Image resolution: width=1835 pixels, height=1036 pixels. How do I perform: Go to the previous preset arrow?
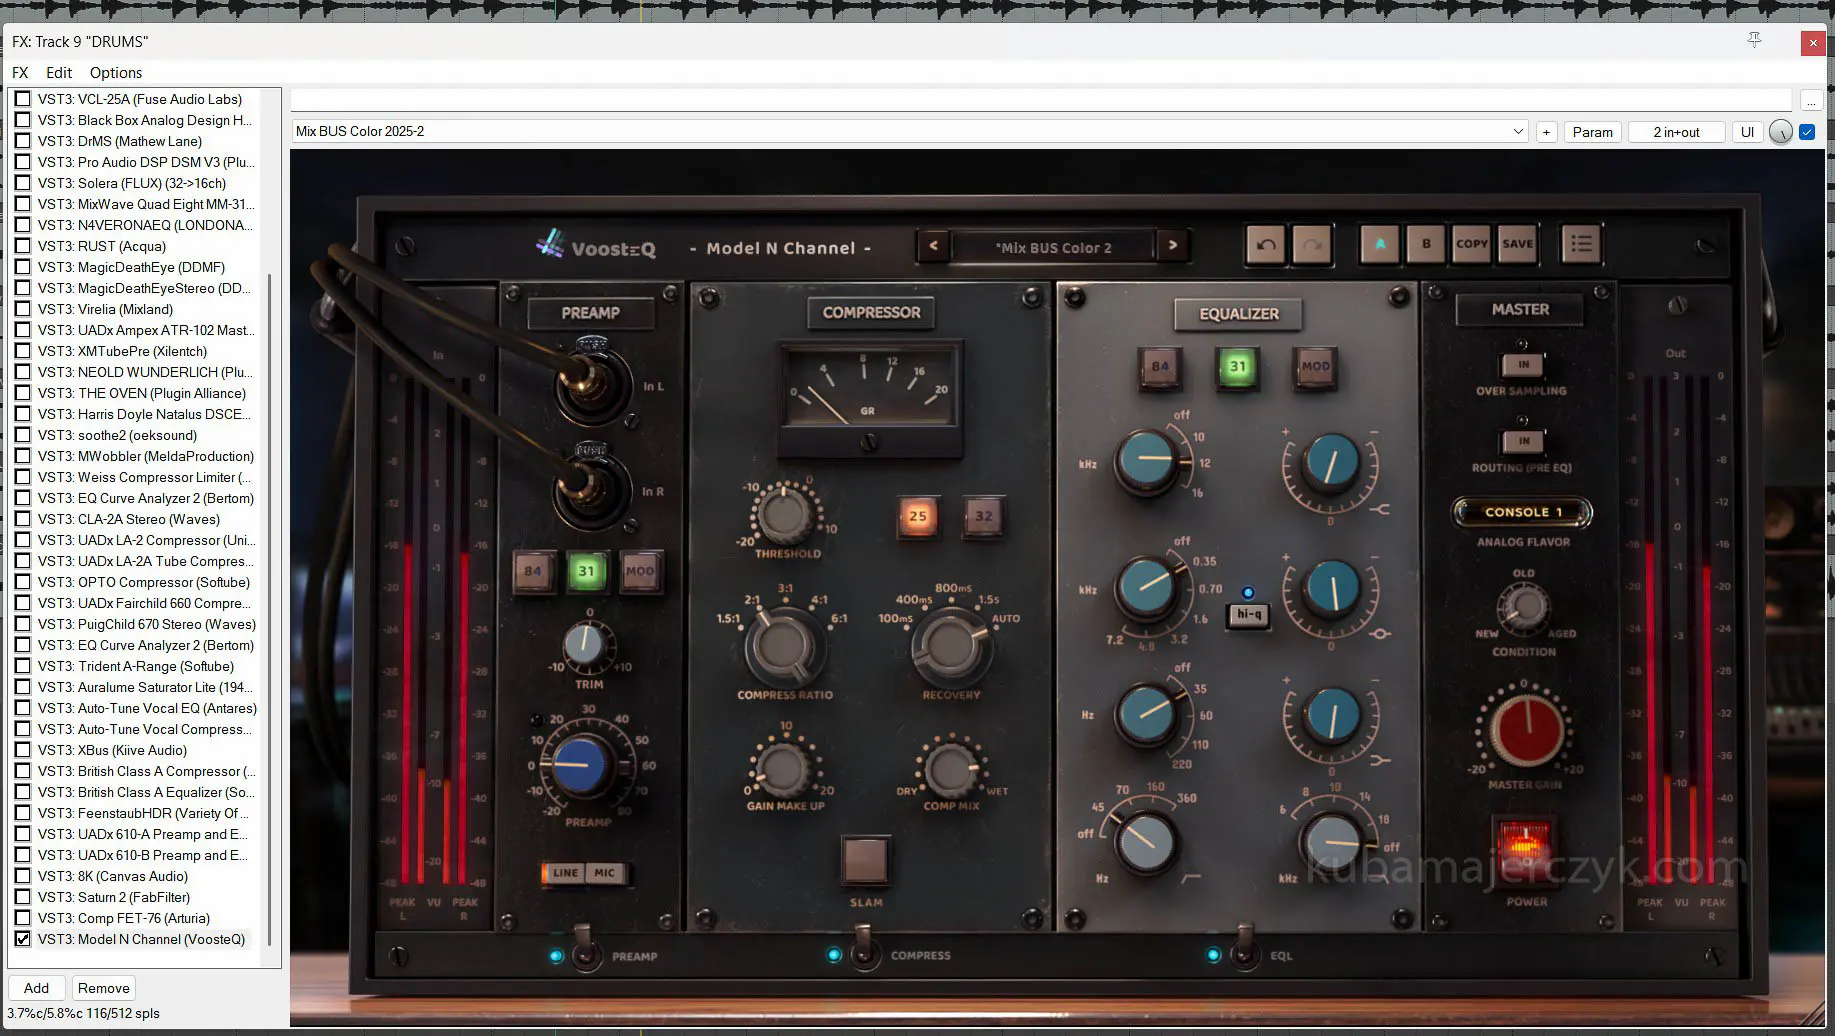[933, 246]
